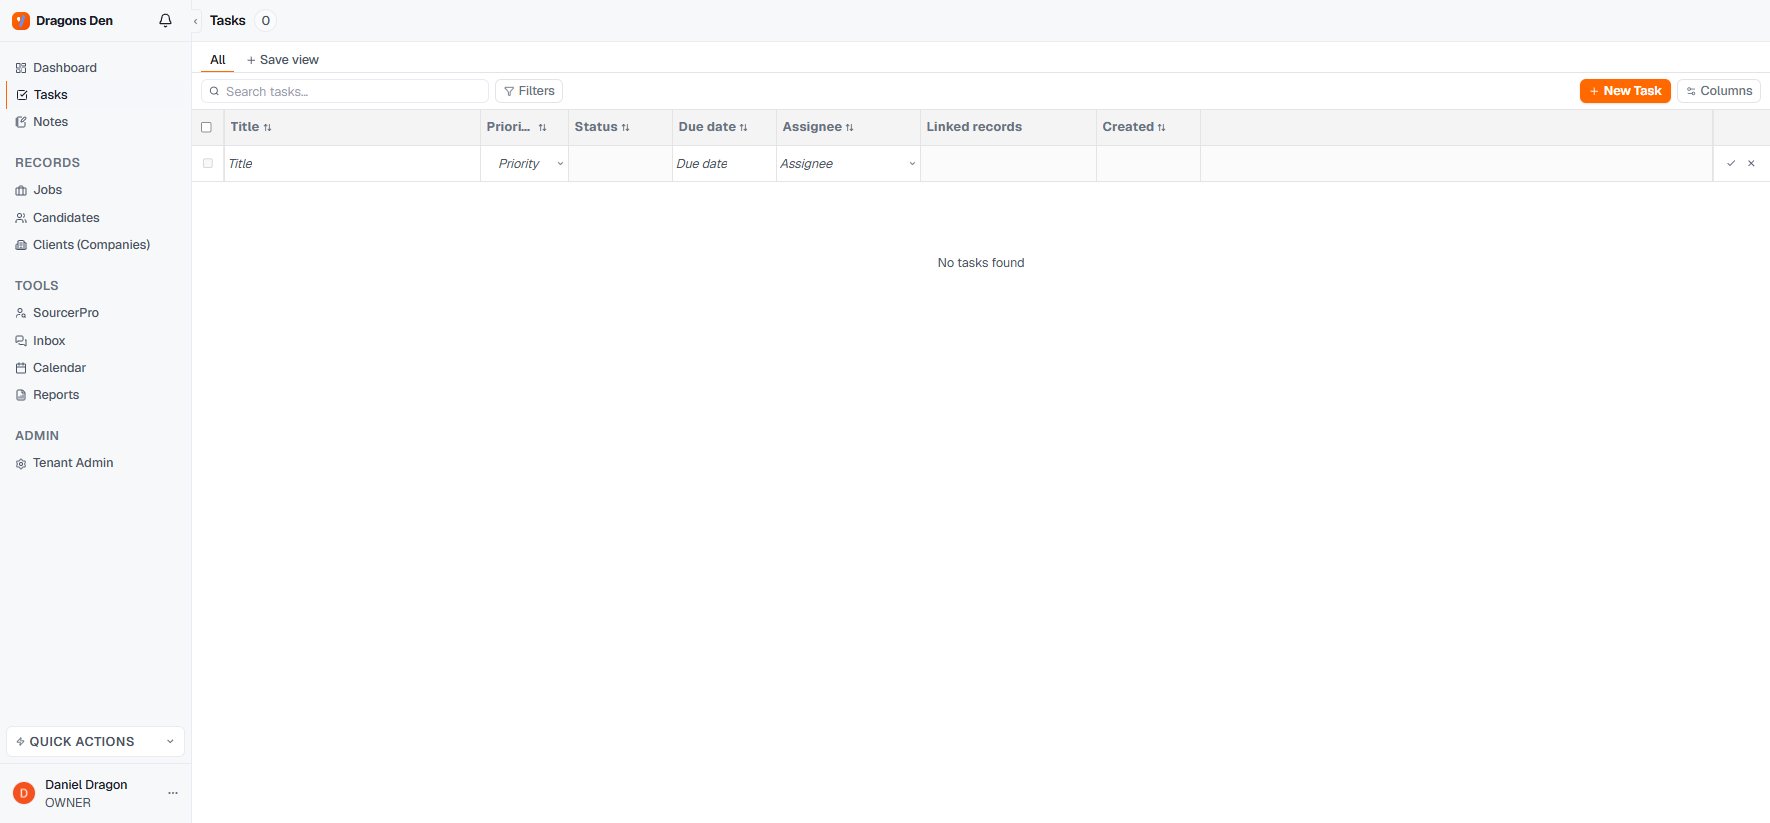
Task: Create a New Task
Action: (x=1625, y=91)
